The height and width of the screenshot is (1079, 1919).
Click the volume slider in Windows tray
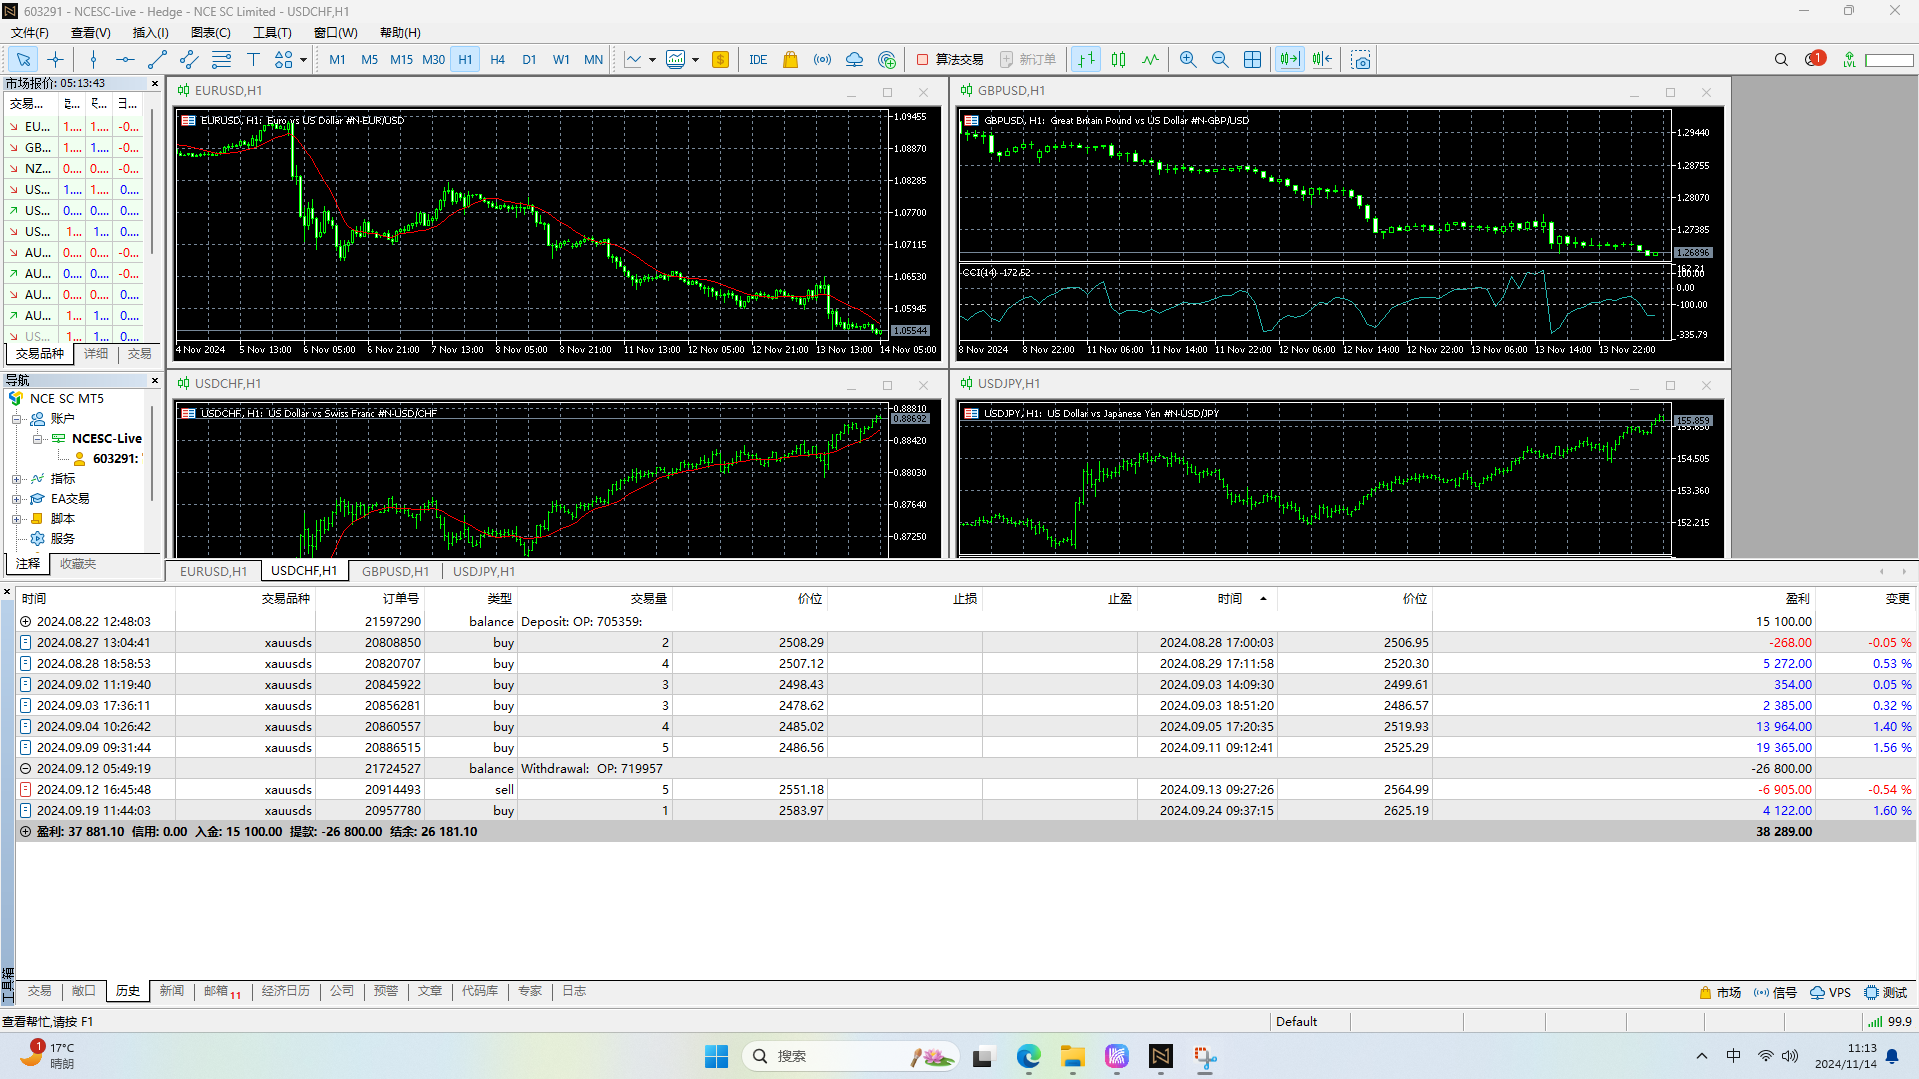click(x=1789, y=1056)
